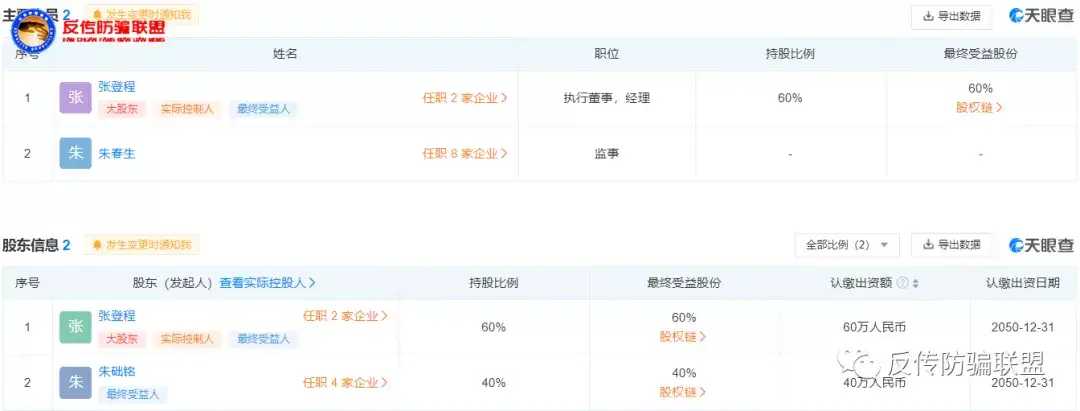This screenshot has height=411, width=1080.
Task: Expand 任职 8 家企业 for 朱春生
Action: [464, 153]
